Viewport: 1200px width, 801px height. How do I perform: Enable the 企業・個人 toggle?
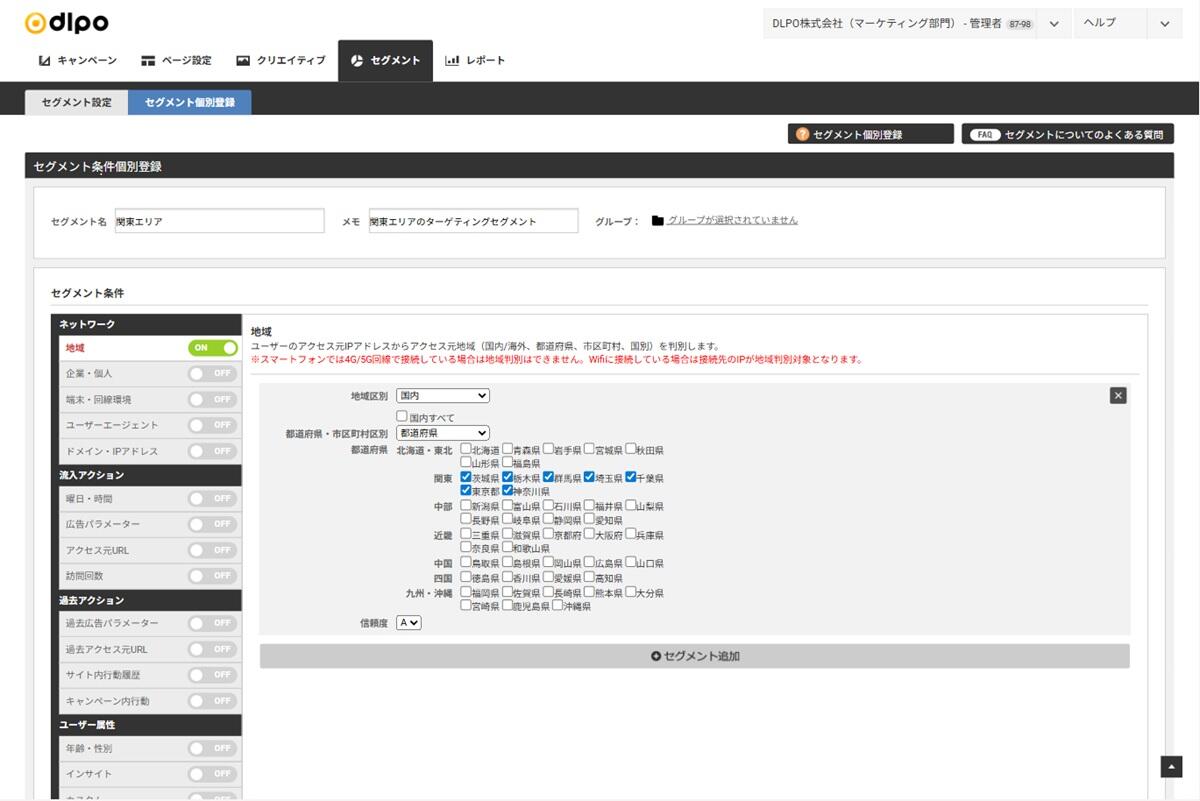[213, 373]
